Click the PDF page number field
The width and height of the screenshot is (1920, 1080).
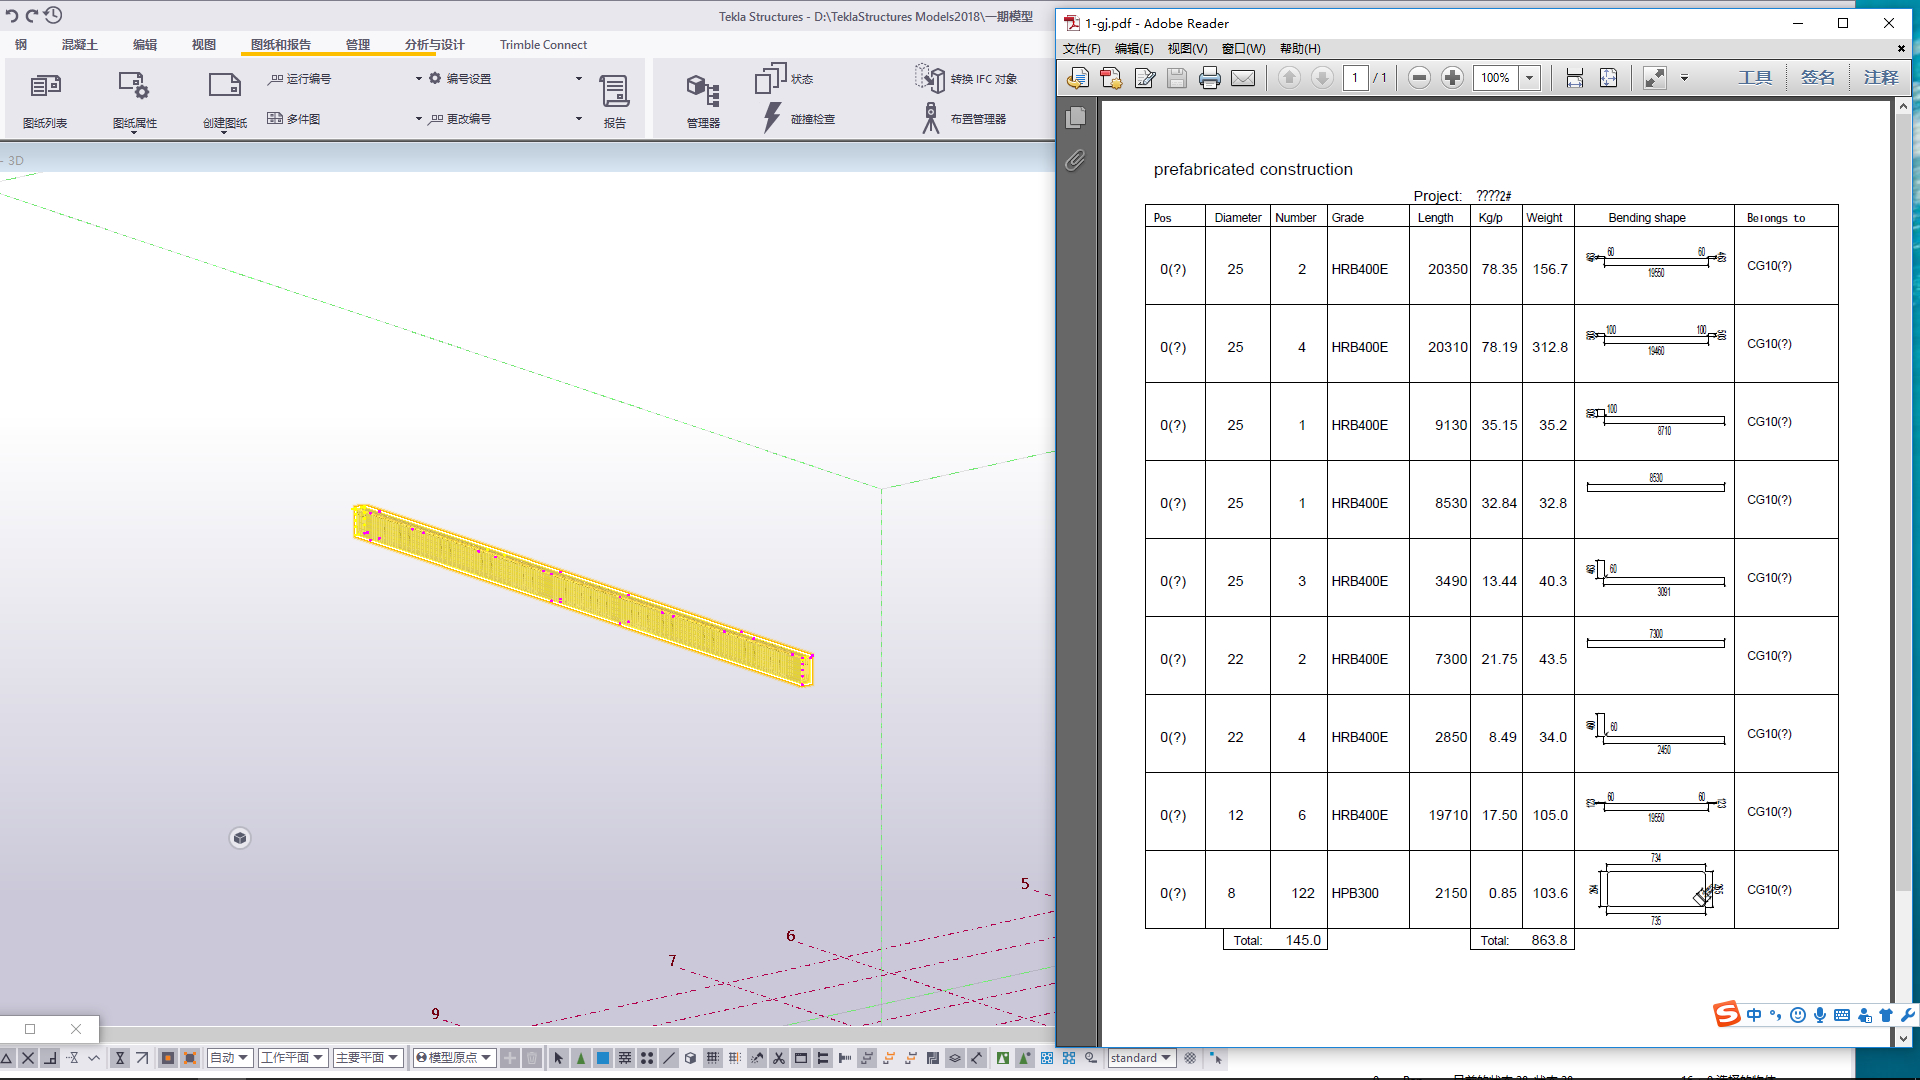coord(1355,78)
